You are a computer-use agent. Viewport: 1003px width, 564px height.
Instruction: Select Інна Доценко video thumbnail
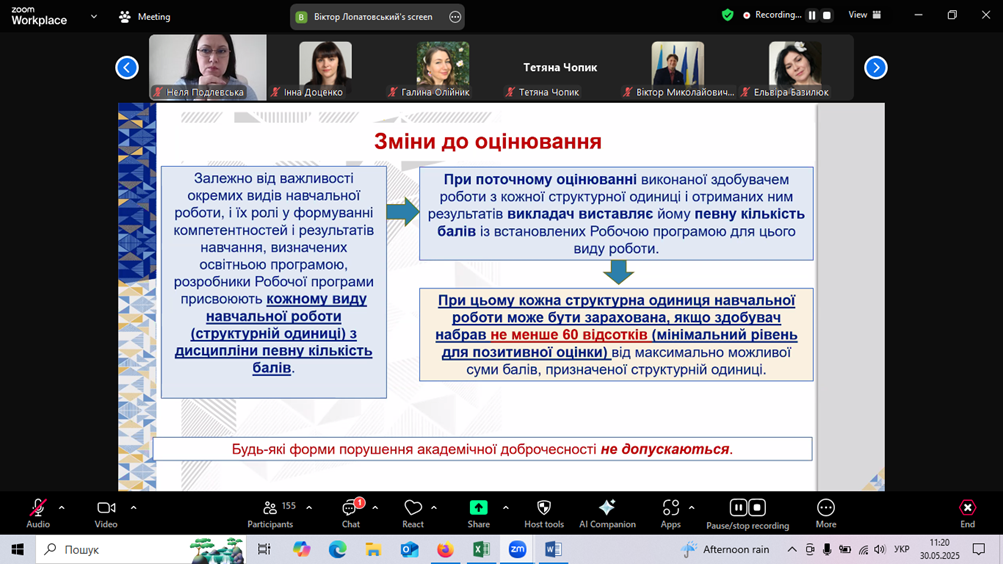point(326,67)
